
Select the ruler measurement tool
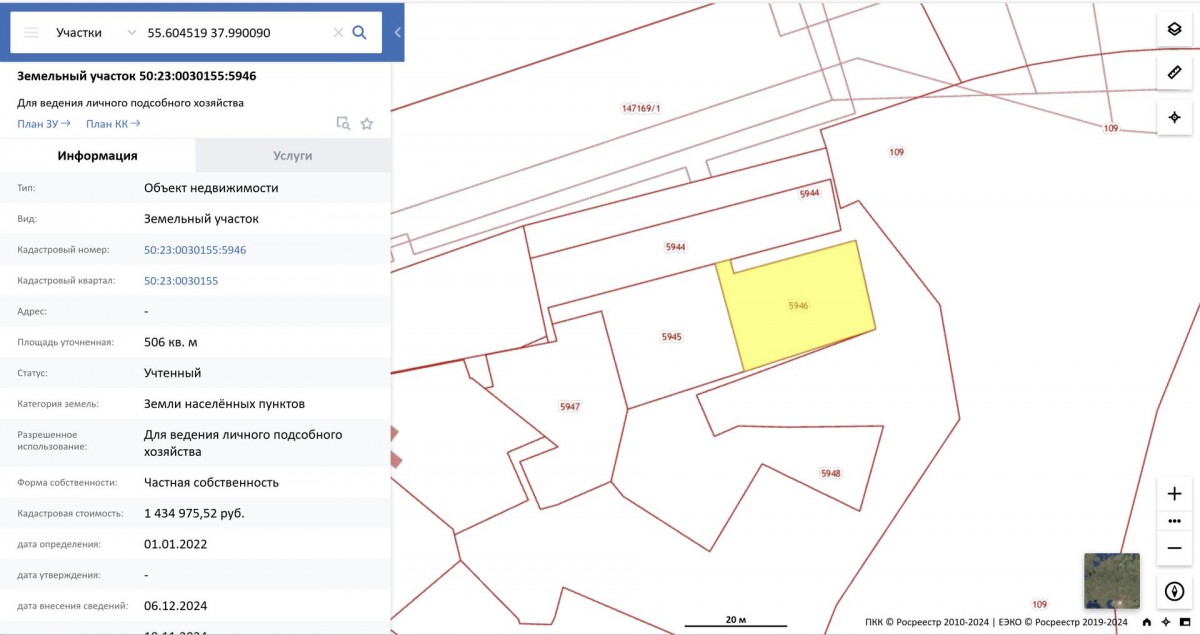tap(1175, 73)
